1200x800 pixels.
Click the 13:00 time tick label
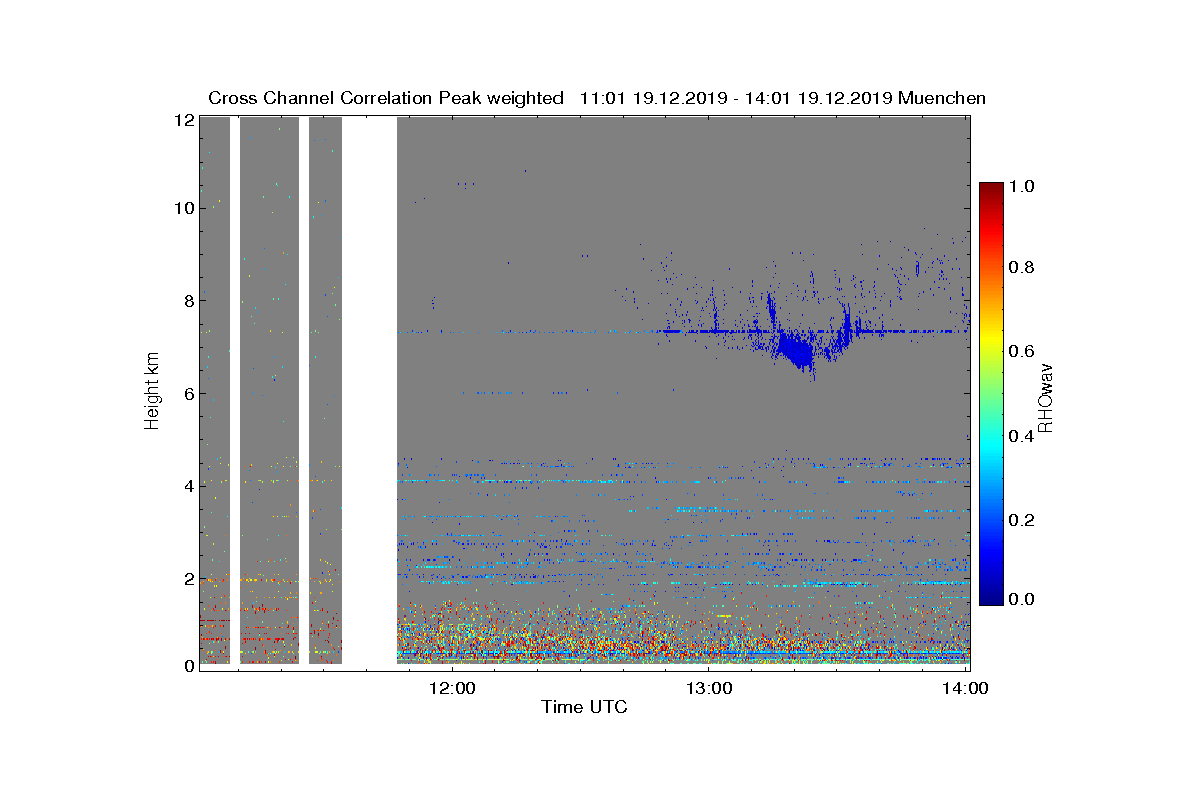click(709, 688)
